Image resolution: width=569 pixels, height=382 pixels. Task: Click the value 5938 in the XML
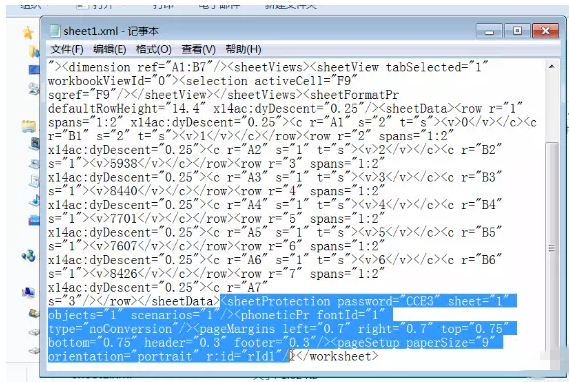[124, 164]
